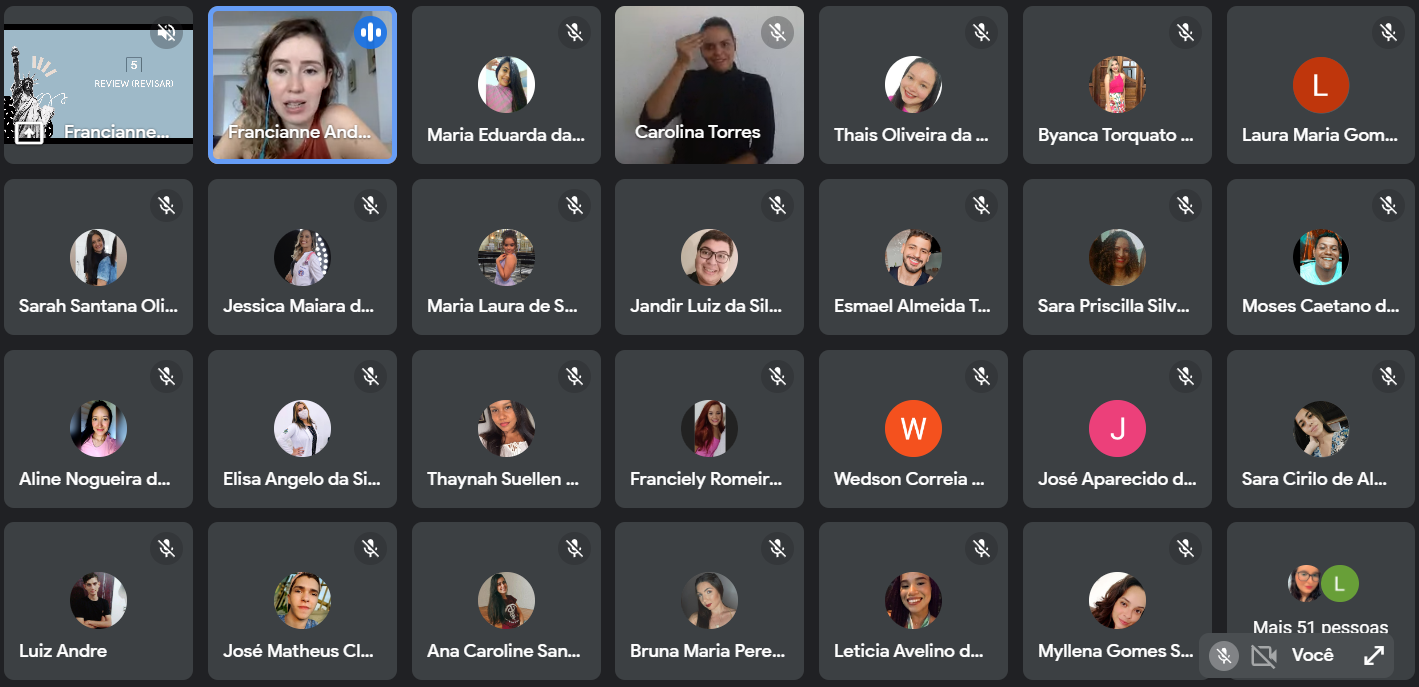
Task: Click the presentation icon on the shared screen tile
Action: (x=28, y=131)
